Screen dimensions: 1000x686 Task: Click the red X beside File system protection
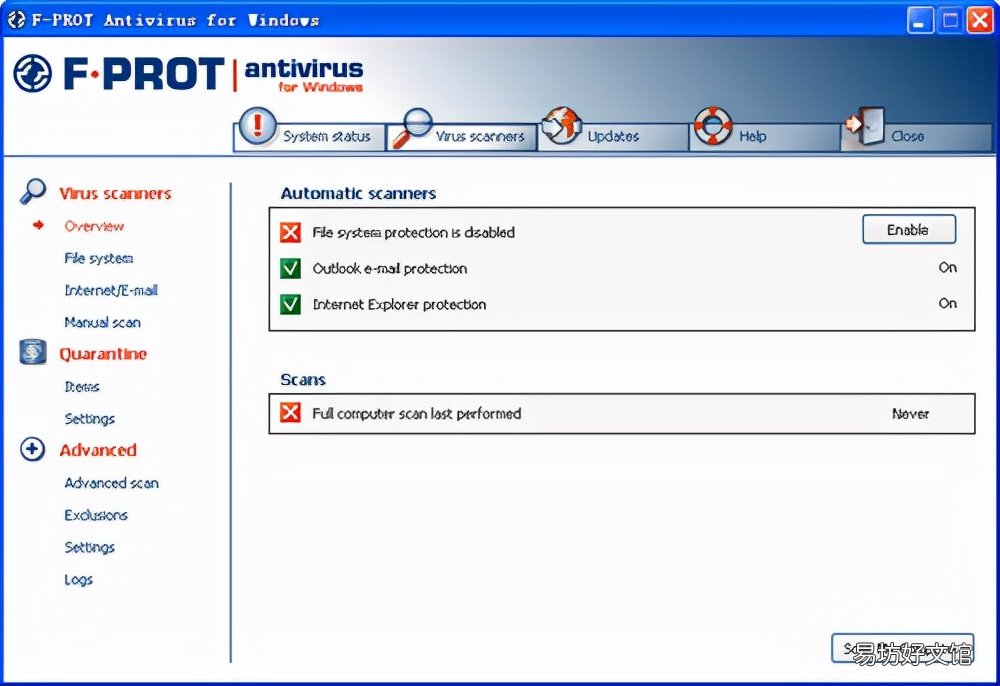point(290,232)
